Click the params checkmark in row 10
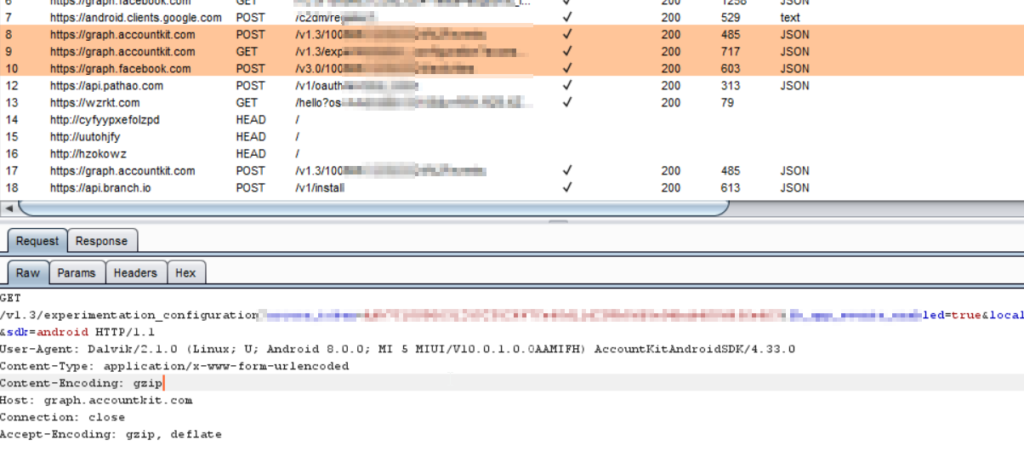The width and height of the screenshot is (1024, 469). [568, 68]
